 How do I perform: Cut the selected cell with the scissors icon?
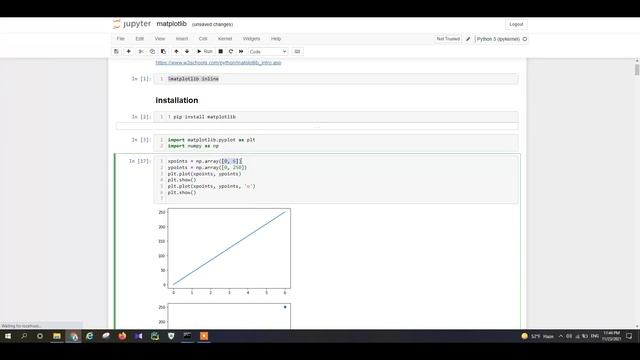coord(141,51)
